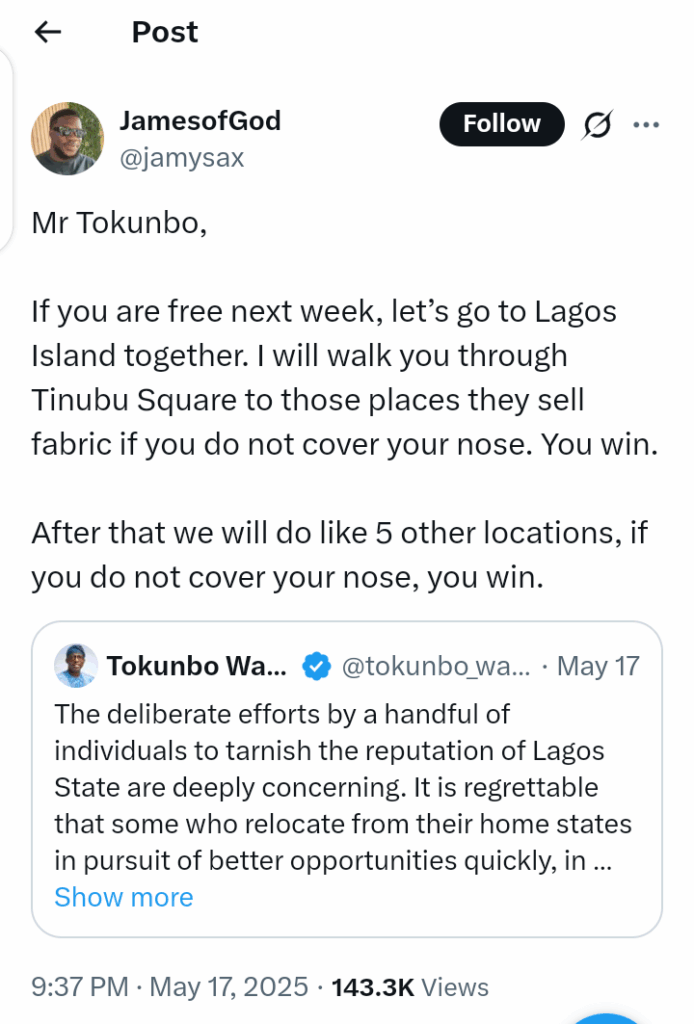The image size is (694, 1024).
Task: Select the Tokunbo Wa... author name
Action: pyautogui.click(x=196, y=666)
